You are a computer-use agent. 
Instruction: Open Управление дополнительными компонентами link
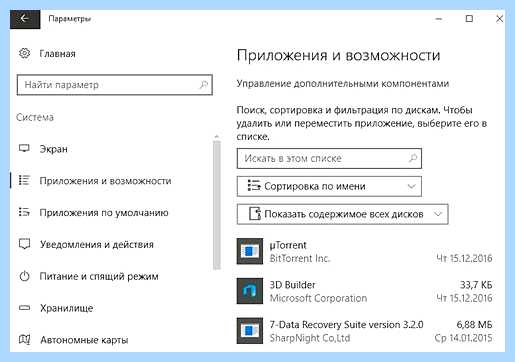click(x=343, y=83)
